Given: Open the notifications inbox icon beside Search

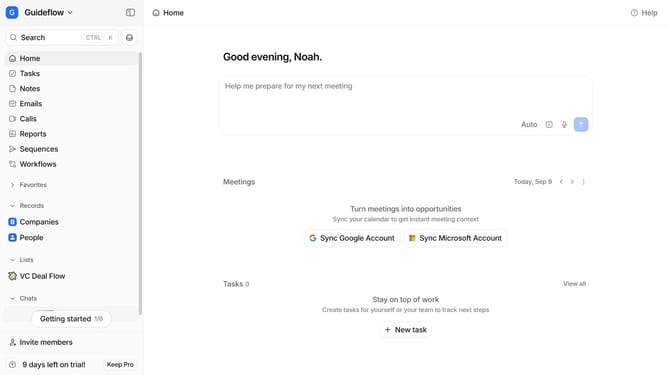Looking at the screenshot, I should tap(130, 38).
